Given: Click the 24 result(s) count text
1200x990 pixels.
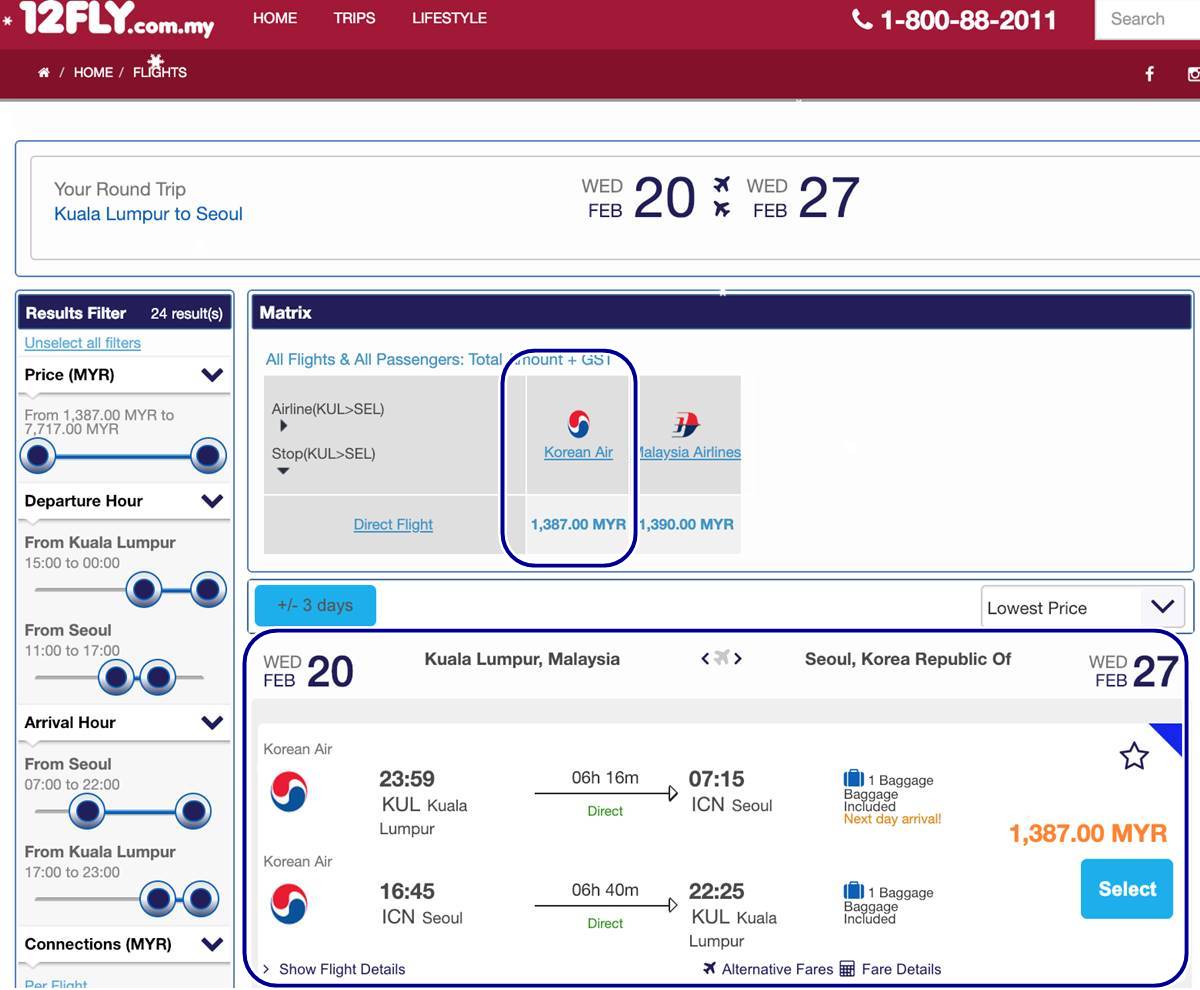Looking at the screenshot, I should coord(186,313).
